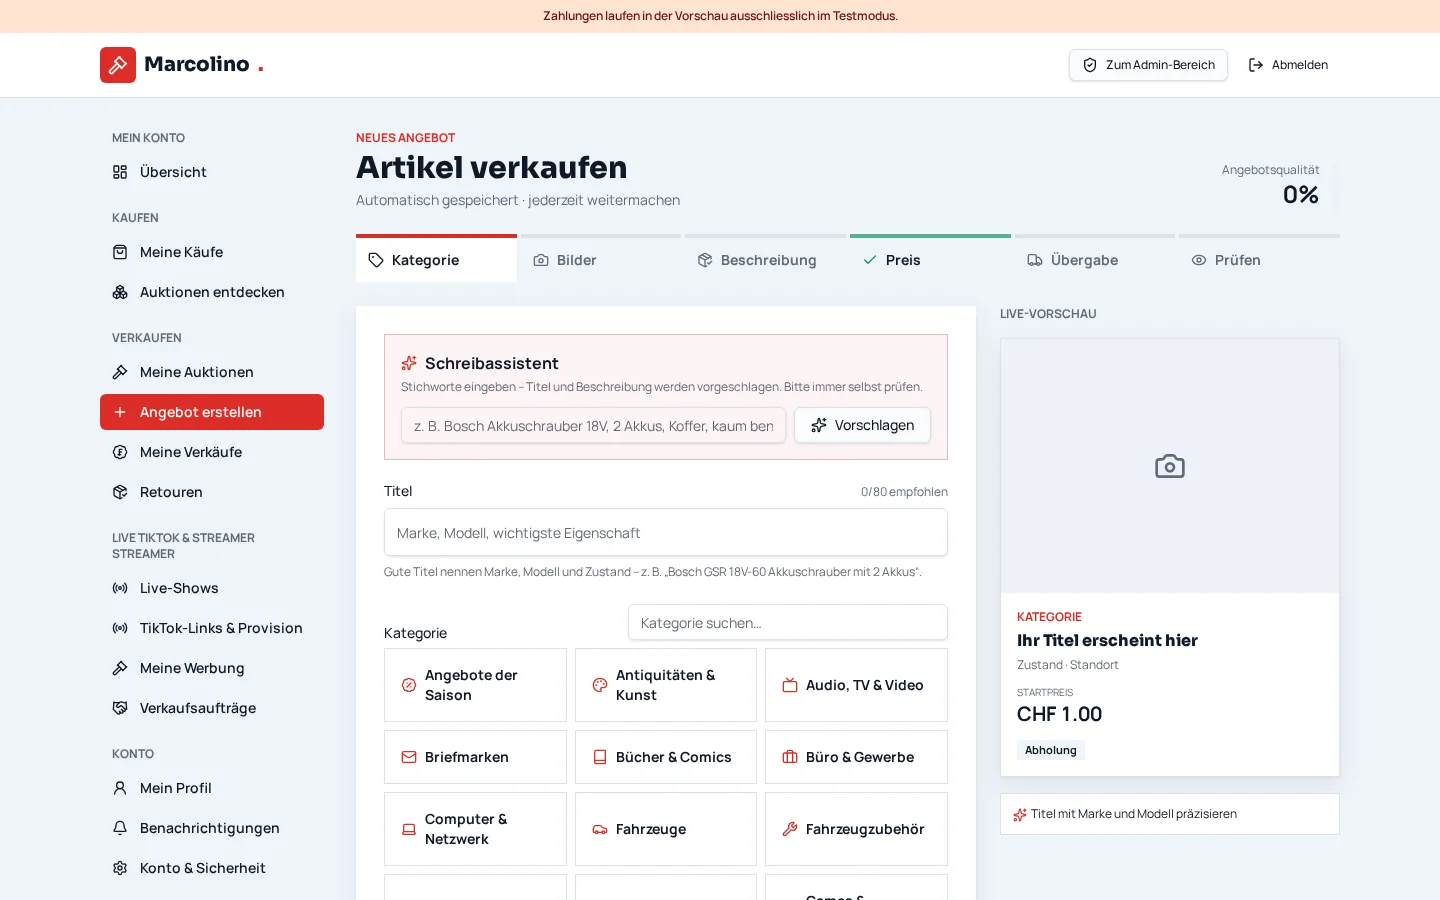Focus the Kategorie suchen search field
This screenshot has height=900, width=1440.
coord(788,622)
